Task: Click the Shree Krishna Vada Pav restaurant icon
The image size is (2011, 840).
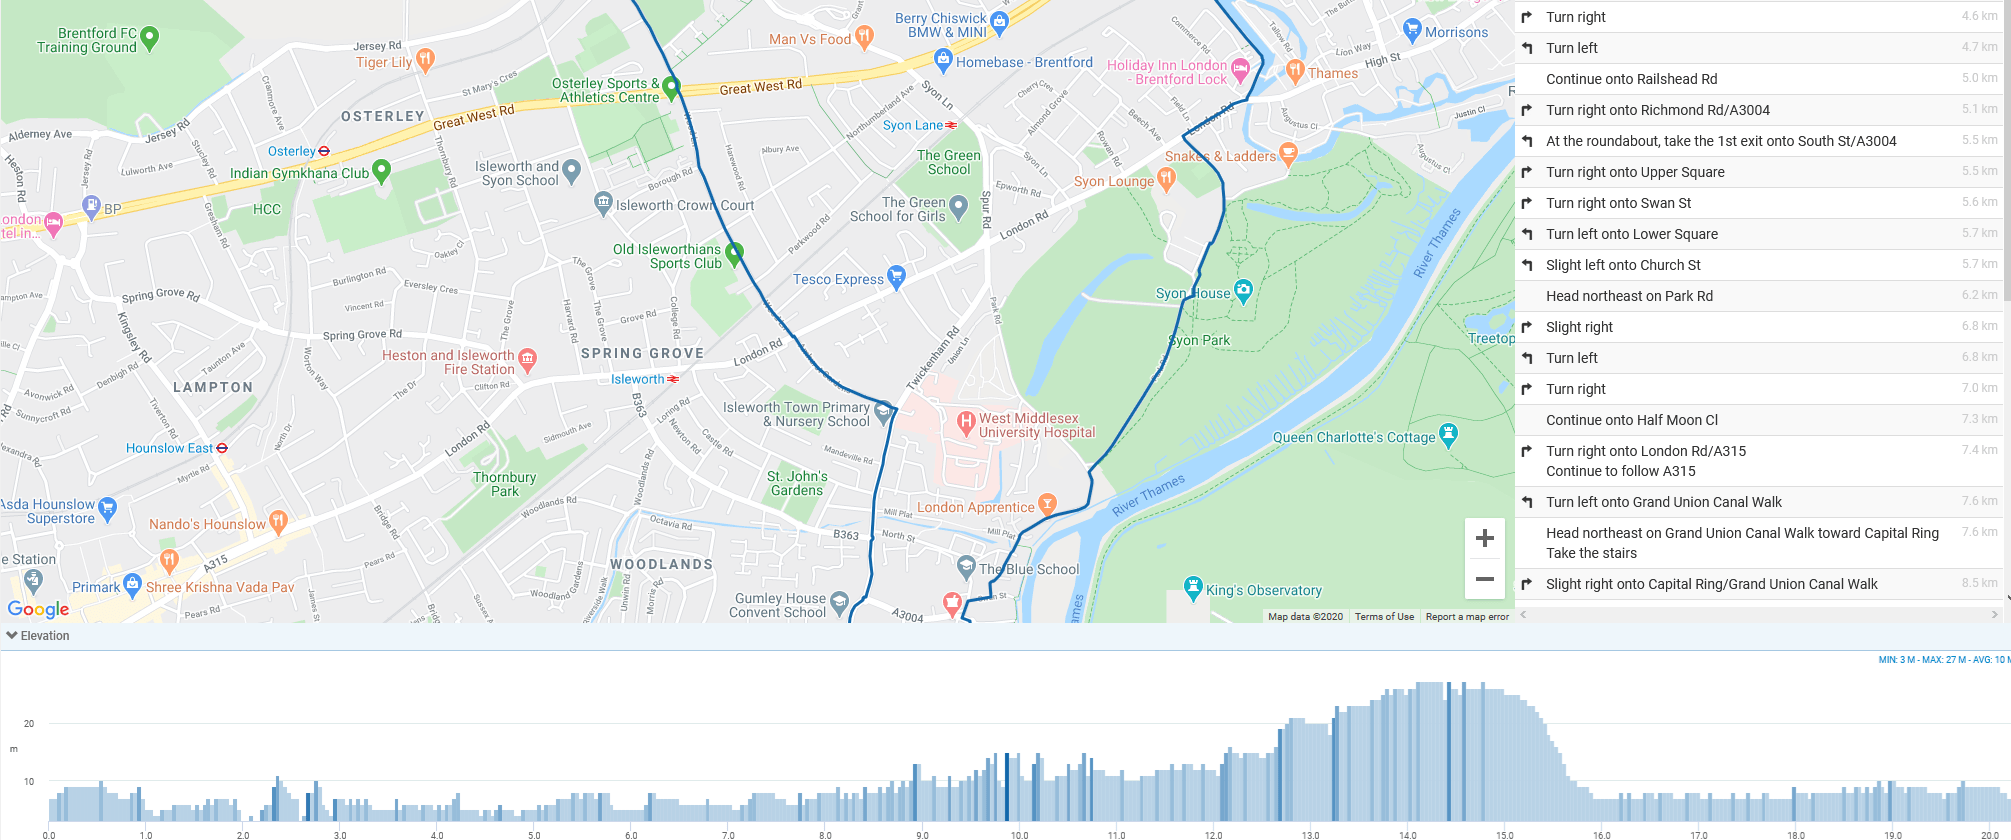Action: click(169, 561)
